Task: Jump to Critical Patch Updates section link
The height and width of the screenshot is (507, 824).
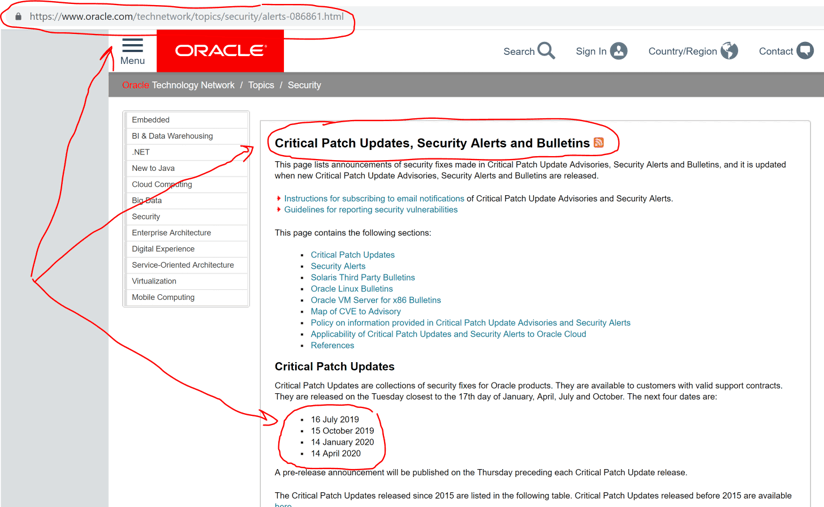Action: [x=353, y=255]
